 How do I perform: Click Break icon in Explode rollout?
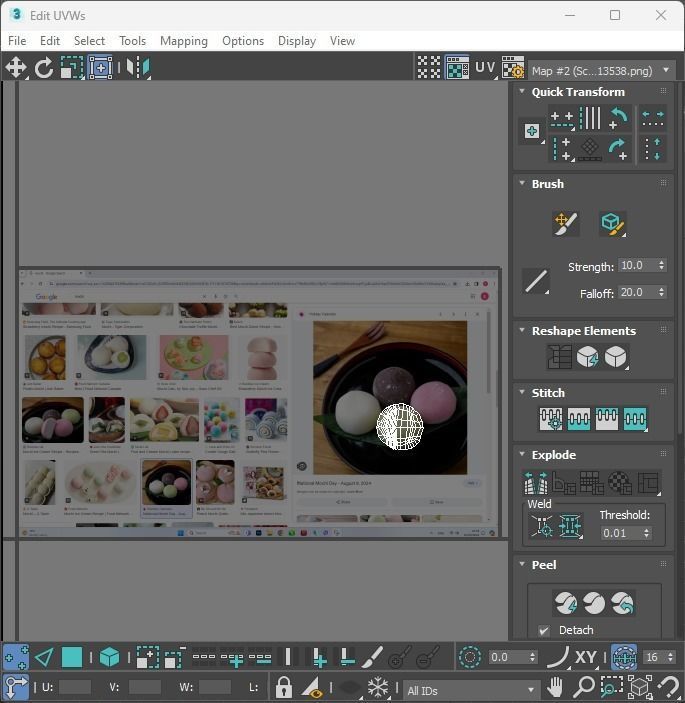[536, 482]
